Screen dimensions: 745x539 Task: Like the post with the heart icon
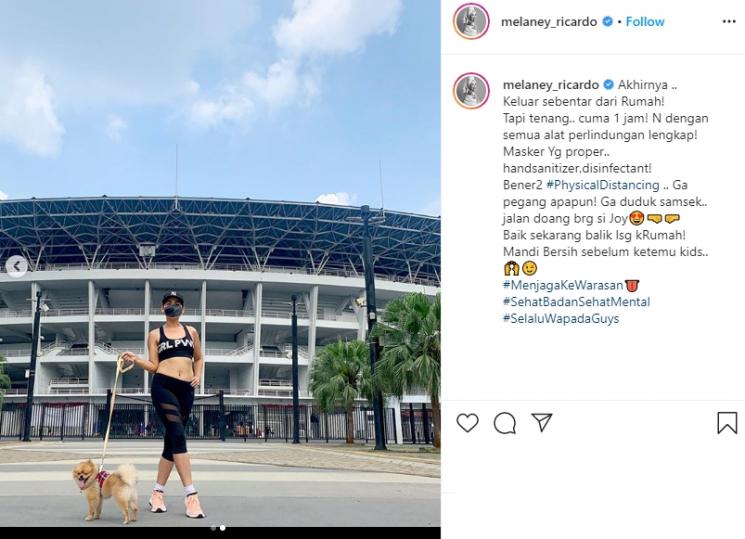467,423
